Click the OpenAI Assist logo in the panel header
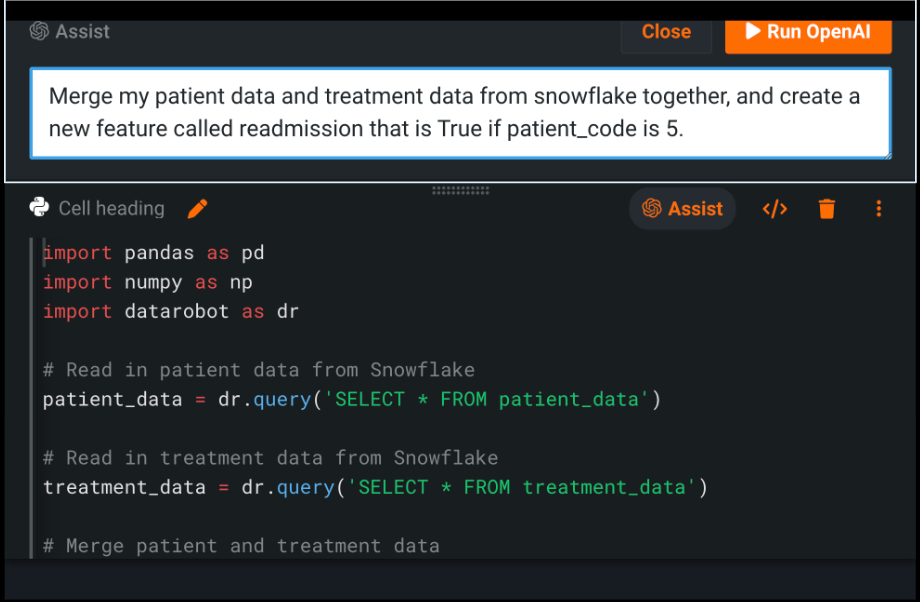 click(37, 31)
